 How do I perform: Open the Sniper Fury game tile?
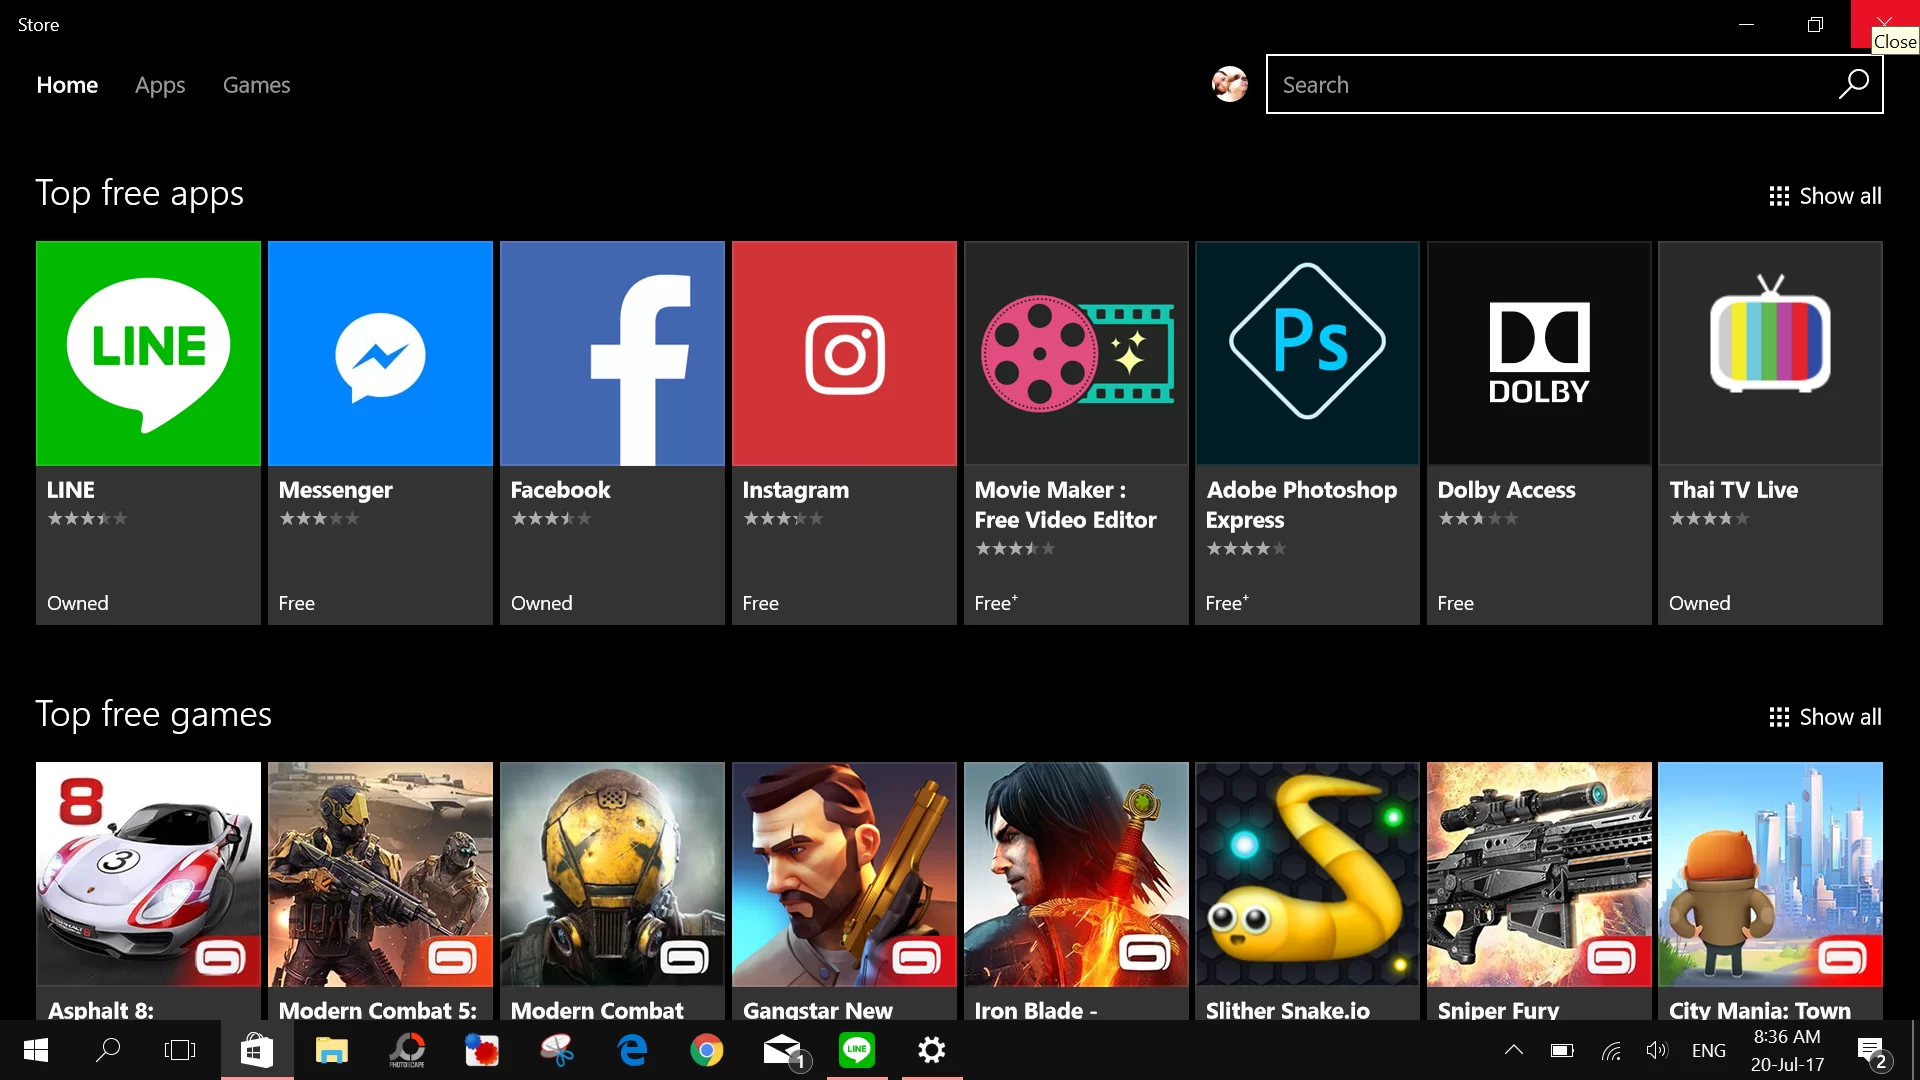tap(1539, 890)
